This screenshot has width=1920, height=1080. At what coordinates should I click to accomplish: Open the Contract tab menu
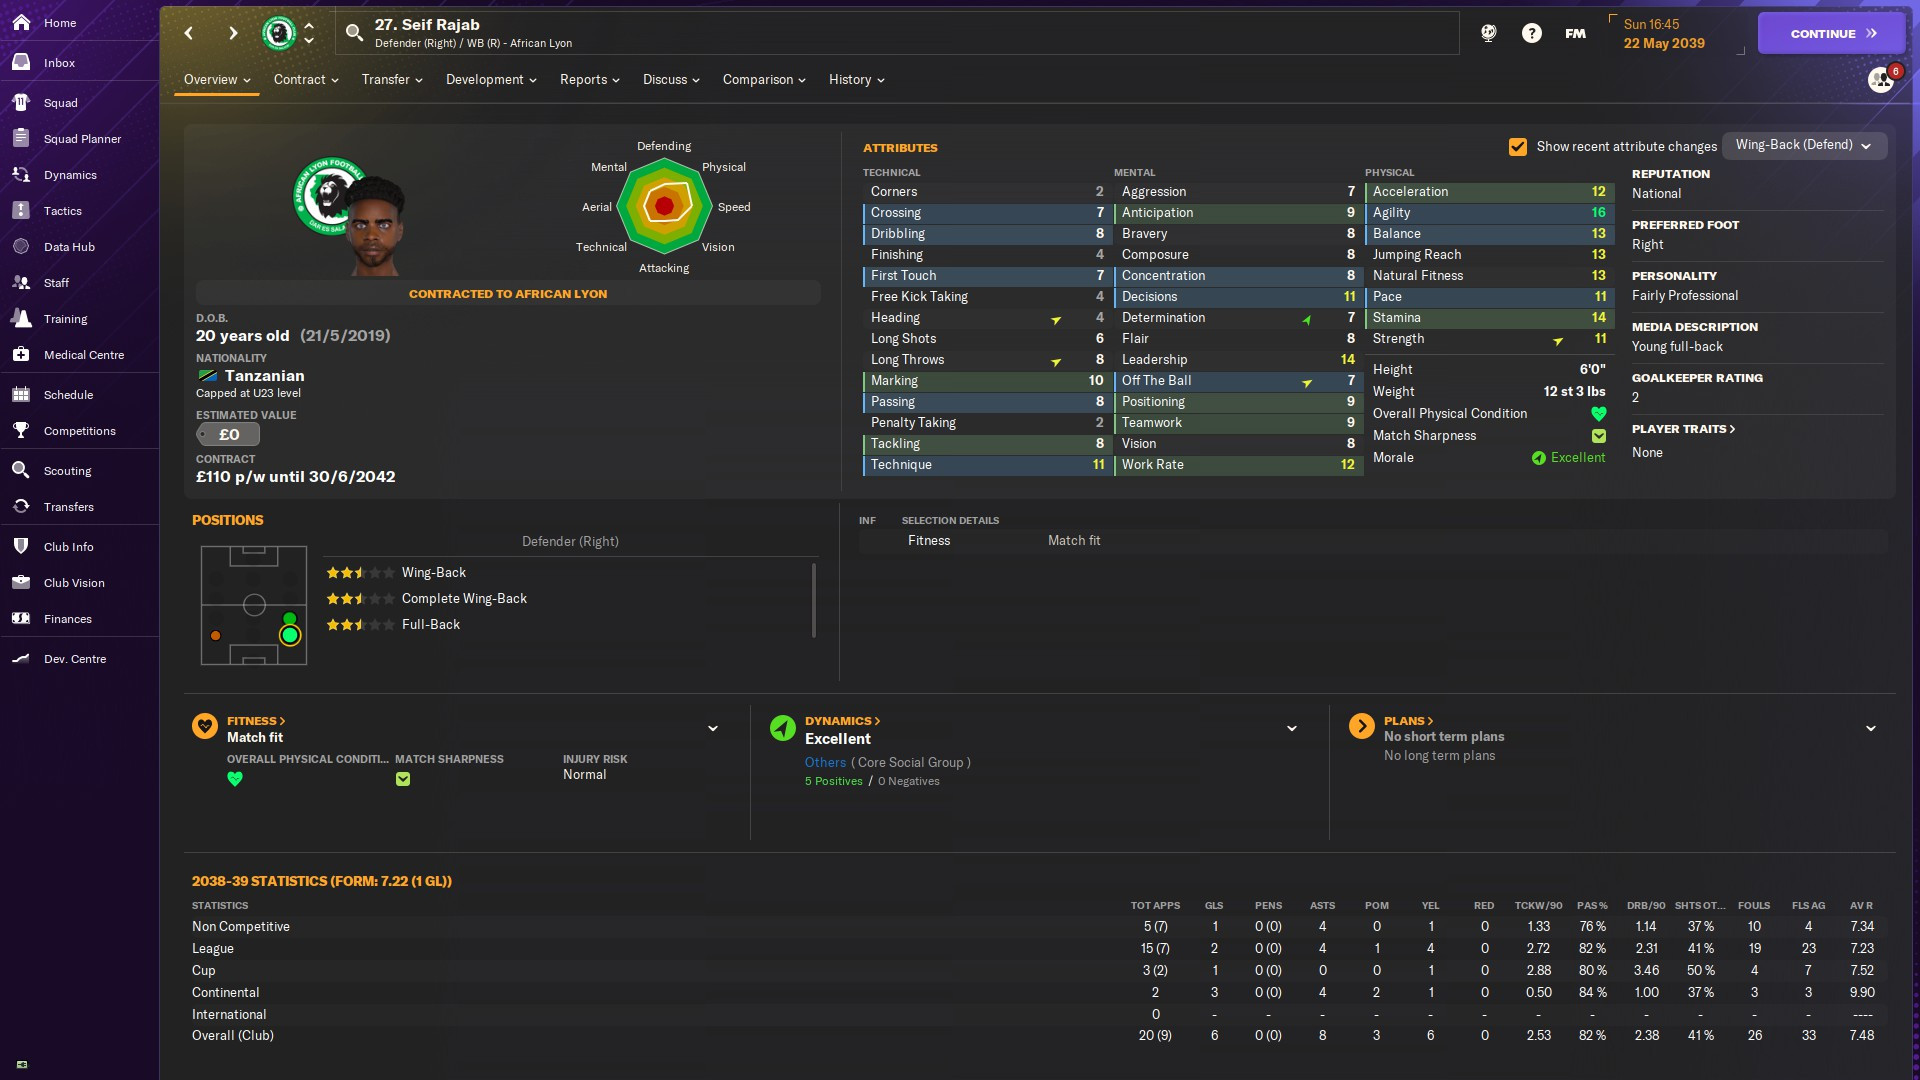click(305, 80)
